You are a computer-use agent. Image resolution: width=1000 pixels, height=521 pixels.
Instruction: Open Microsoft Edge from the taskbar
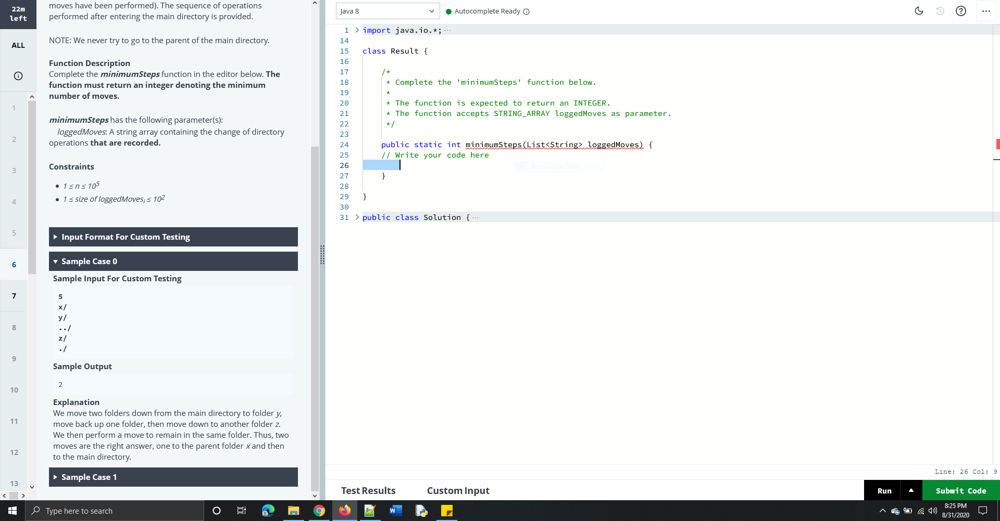tap(268, 511)
